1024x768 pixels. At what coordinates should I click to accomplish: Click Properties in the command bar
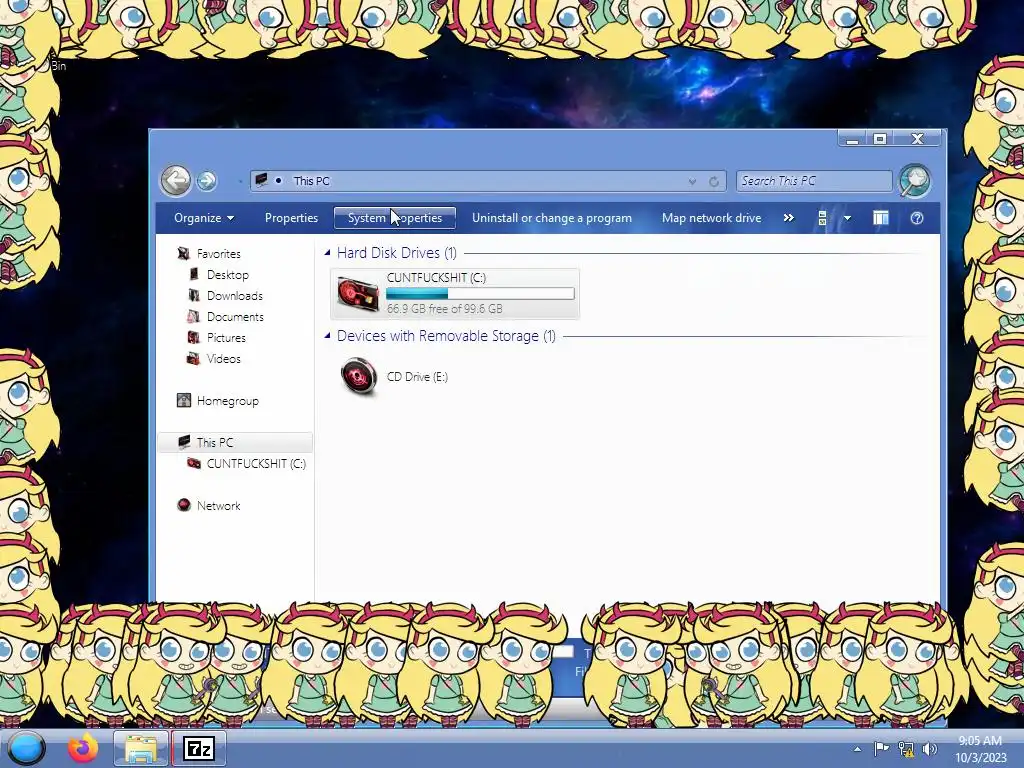pos(291,218)
